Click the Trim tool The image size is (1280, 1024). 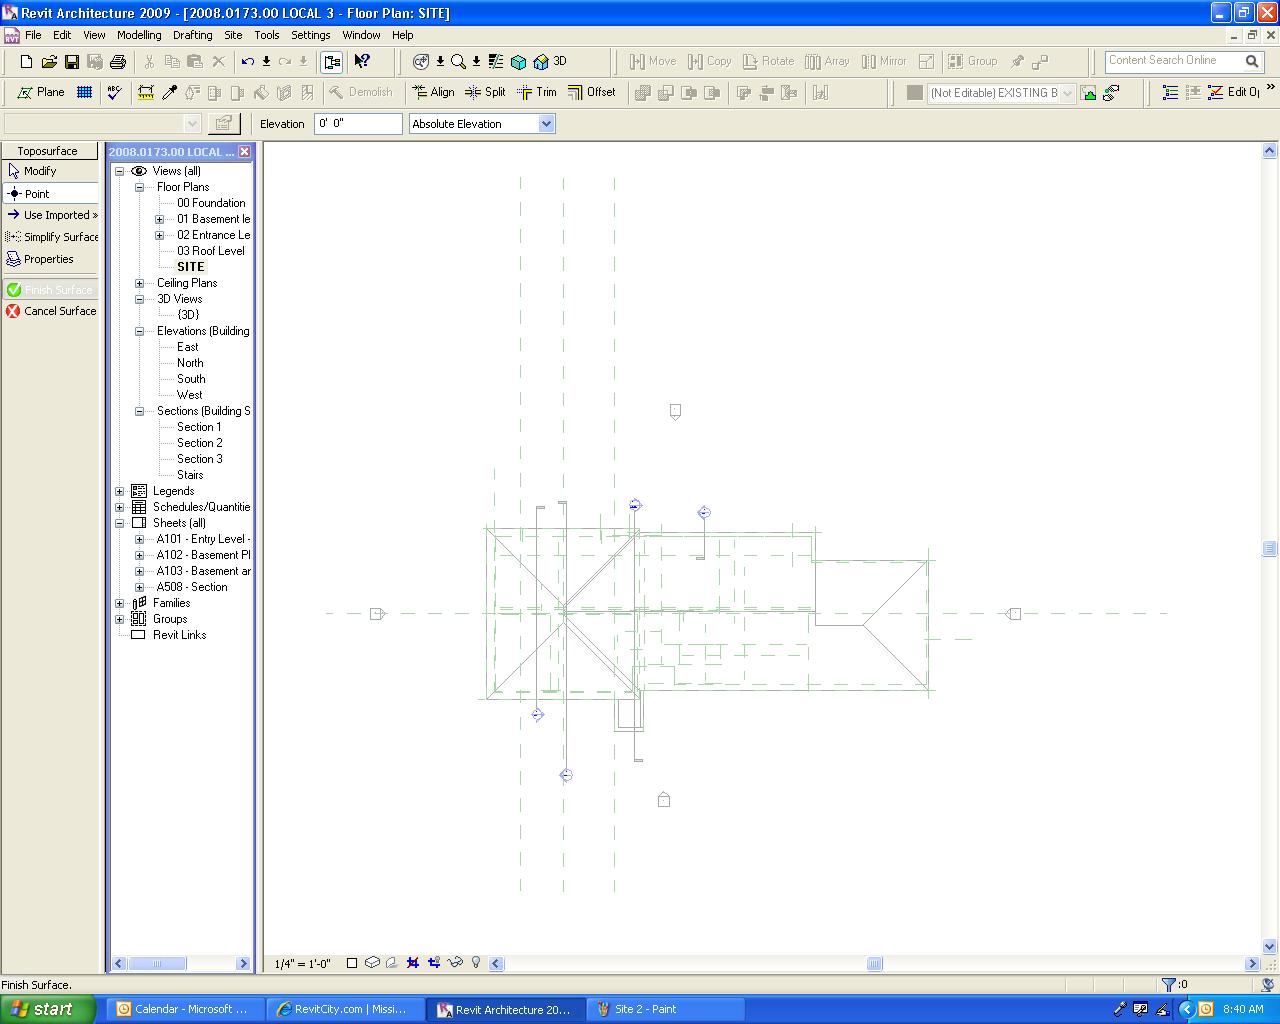tap(536, 92)
